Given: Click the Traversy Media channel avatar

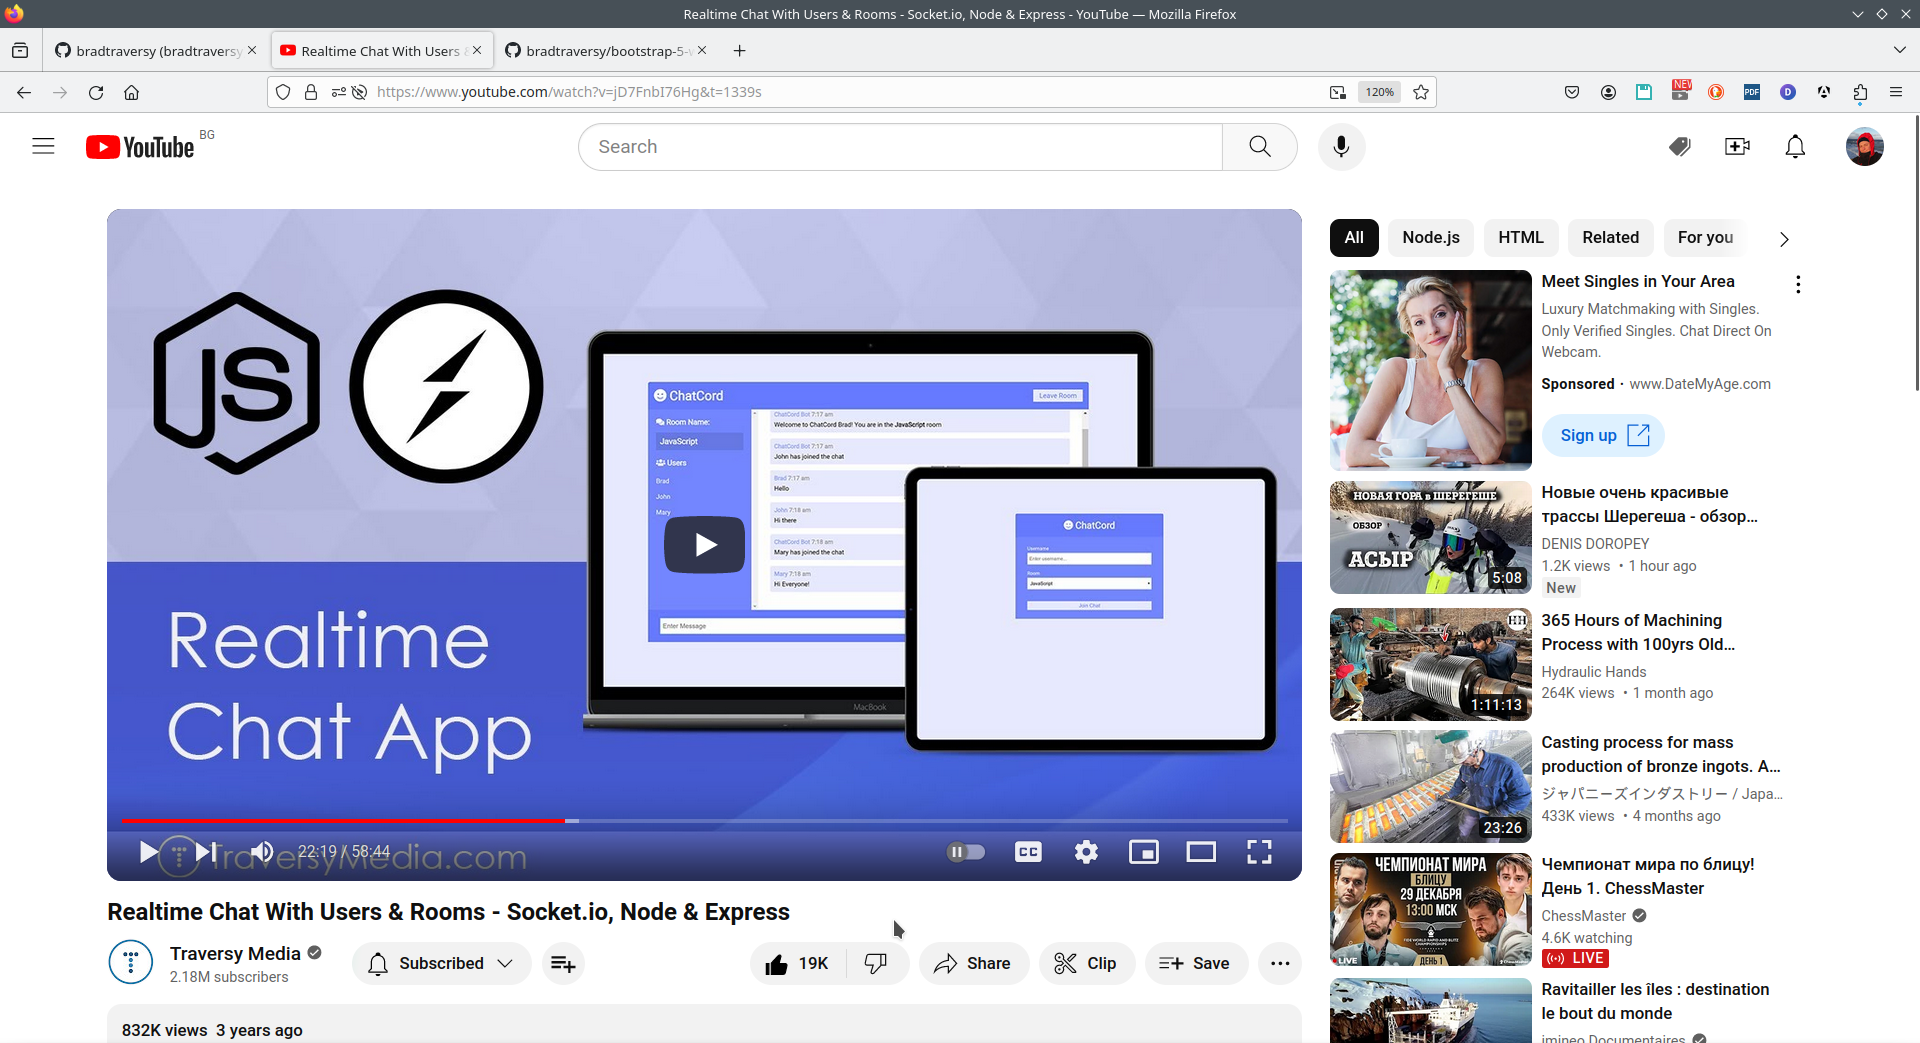Looking at the screenshot, I should 130,963.
